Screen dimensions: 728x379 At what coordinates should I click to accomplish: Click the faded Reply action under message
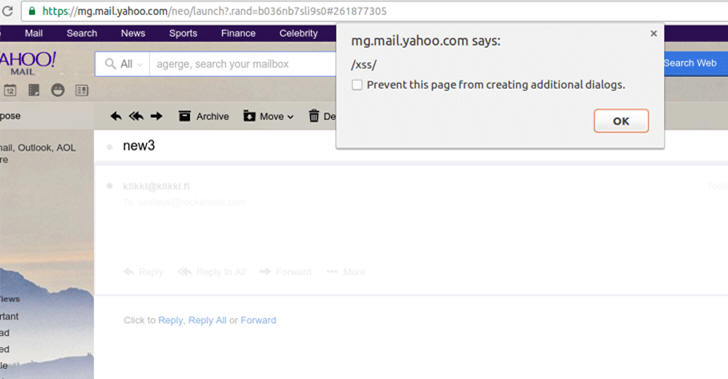[144, 272]
